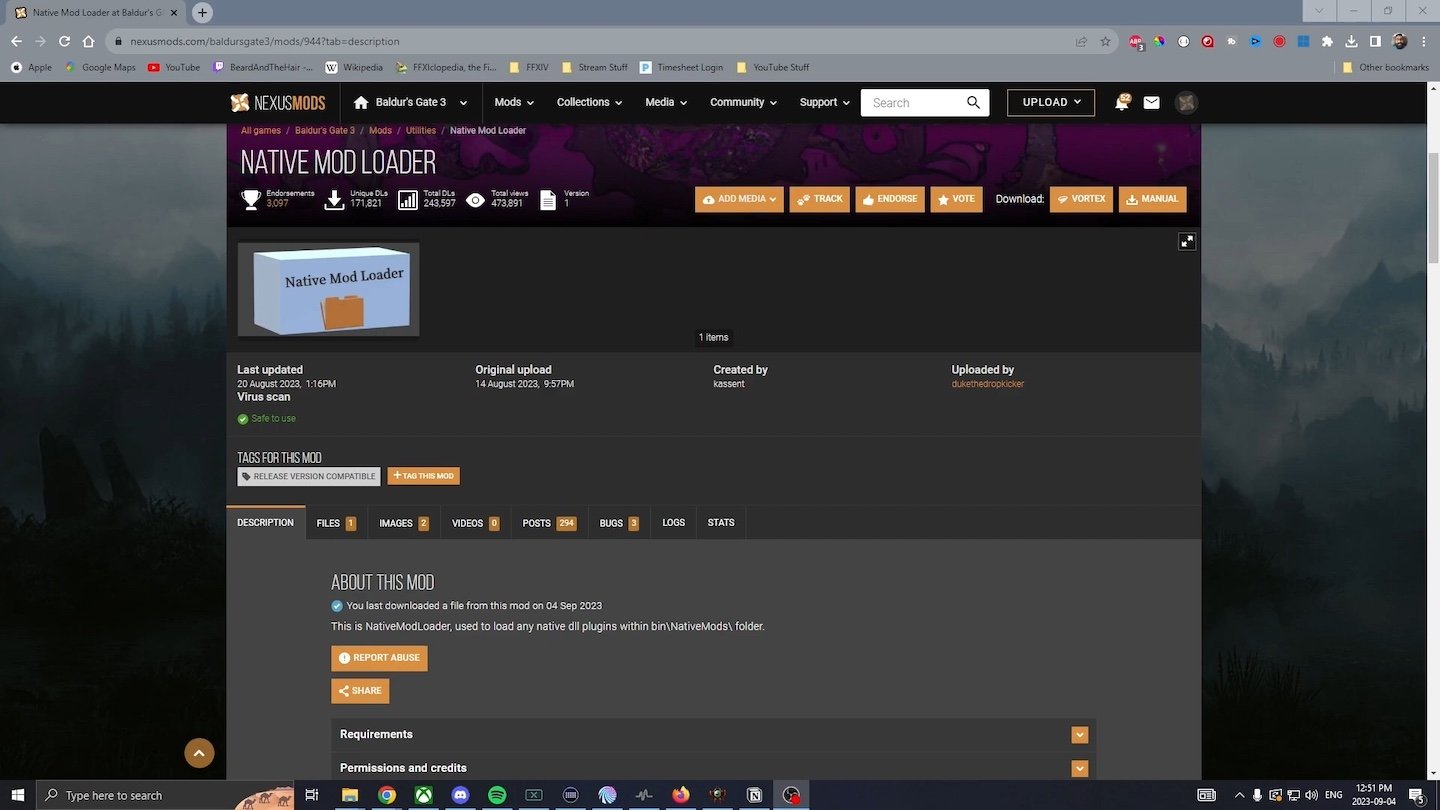Click the search magnifier icon
1440x810 pixels.
point(973,102)
